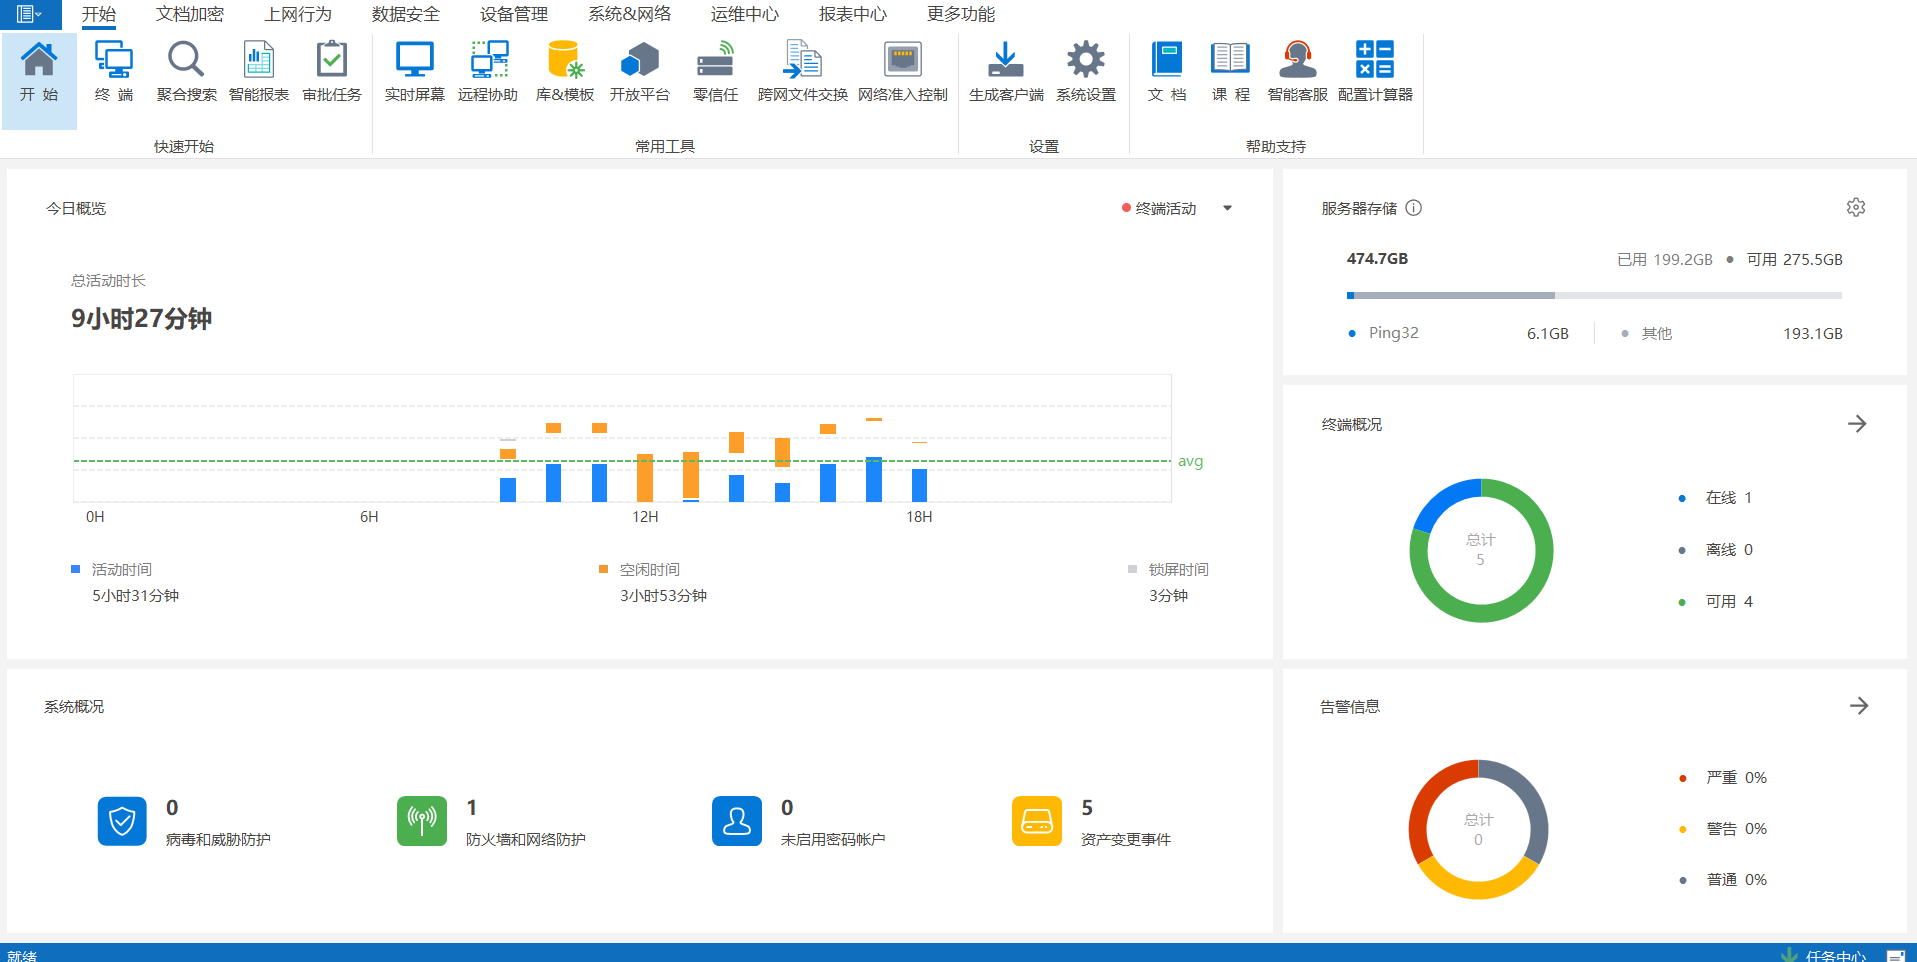Open the 实时屏幕 real-time screen tool

coord(414,71)
